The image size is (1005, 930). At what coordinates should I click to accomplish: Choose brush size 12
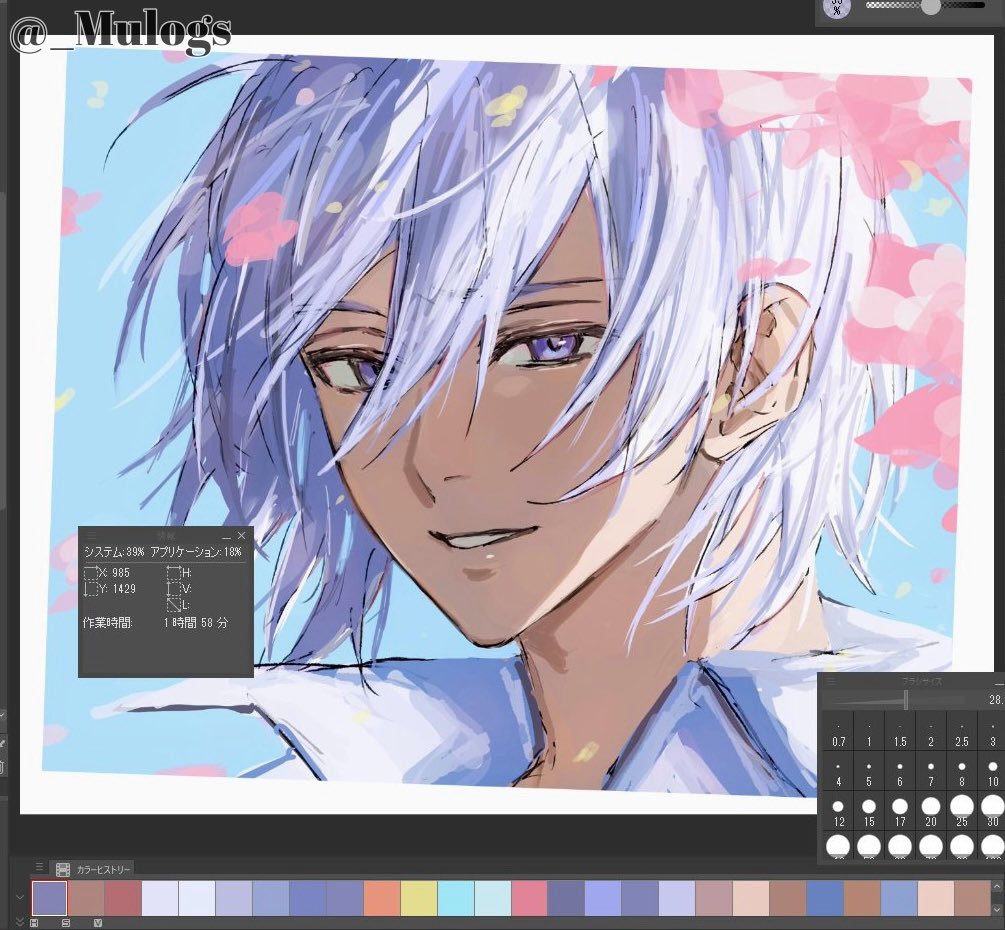point(838,811)
